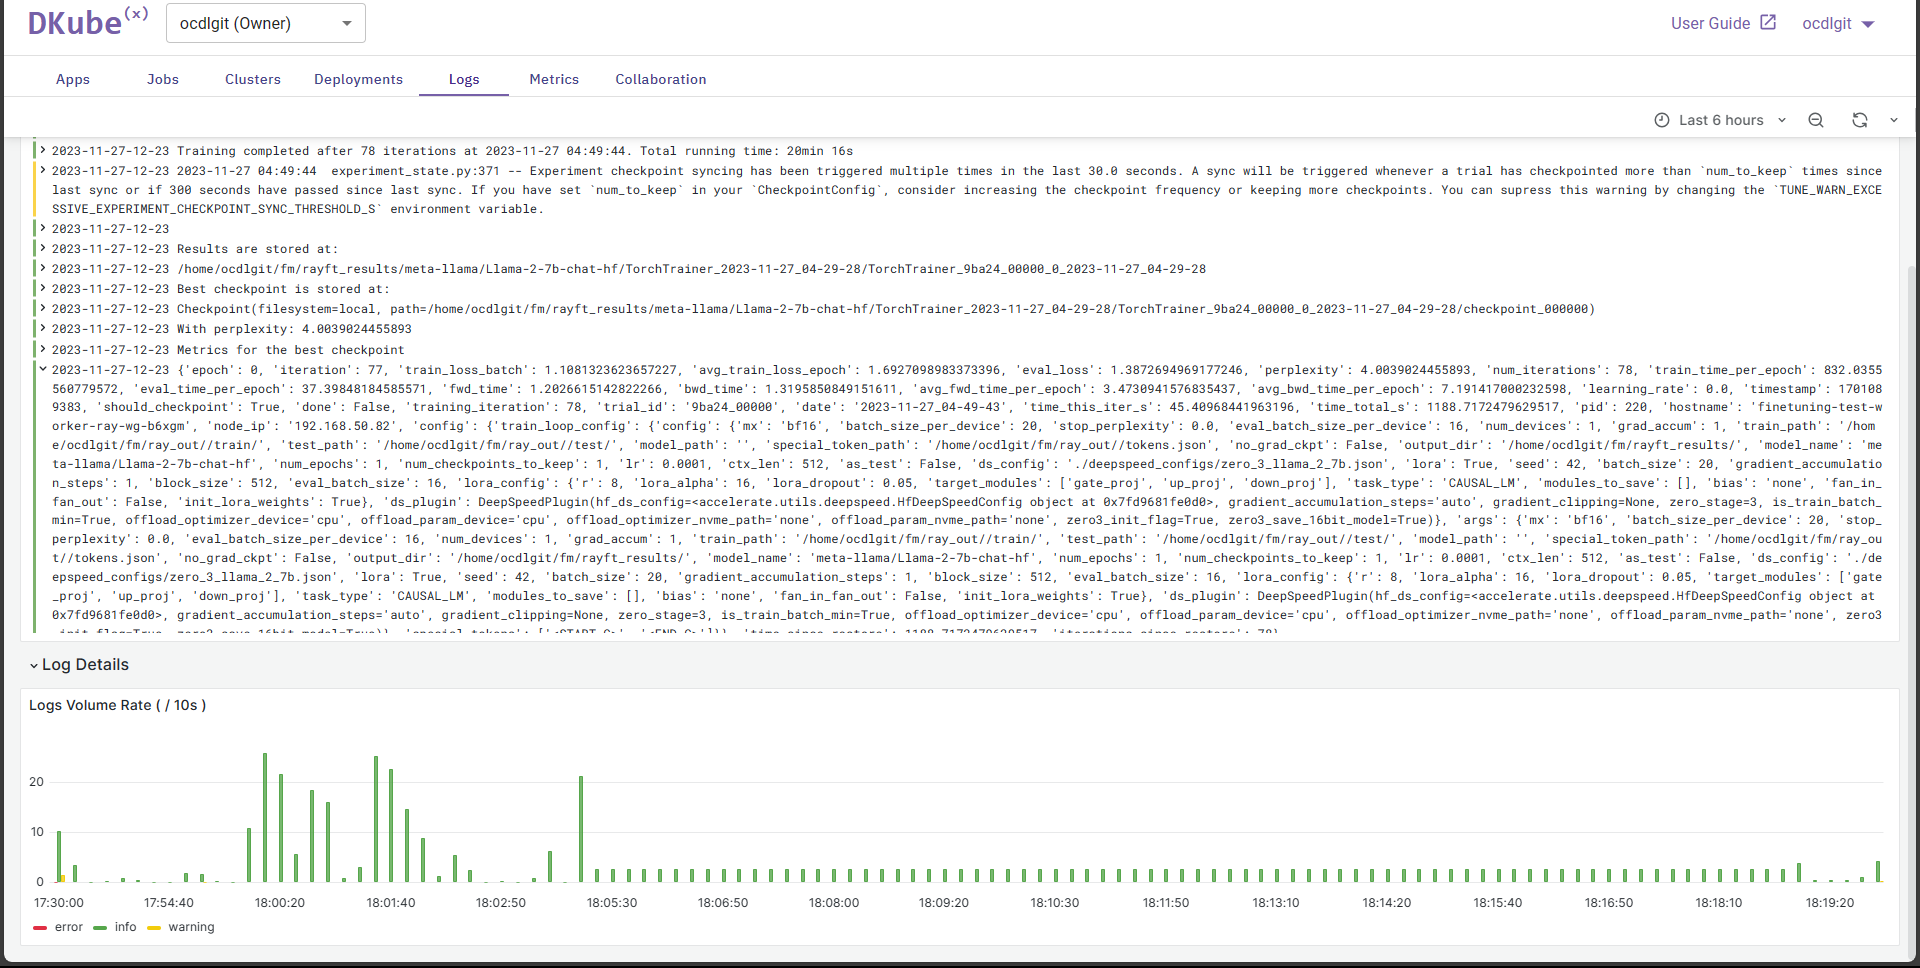Image resolution: width=1920 pixels, height=968 pixels.
Task: Open the ocdlgit (Owner) project selector
Action: (x=265, y=23)
